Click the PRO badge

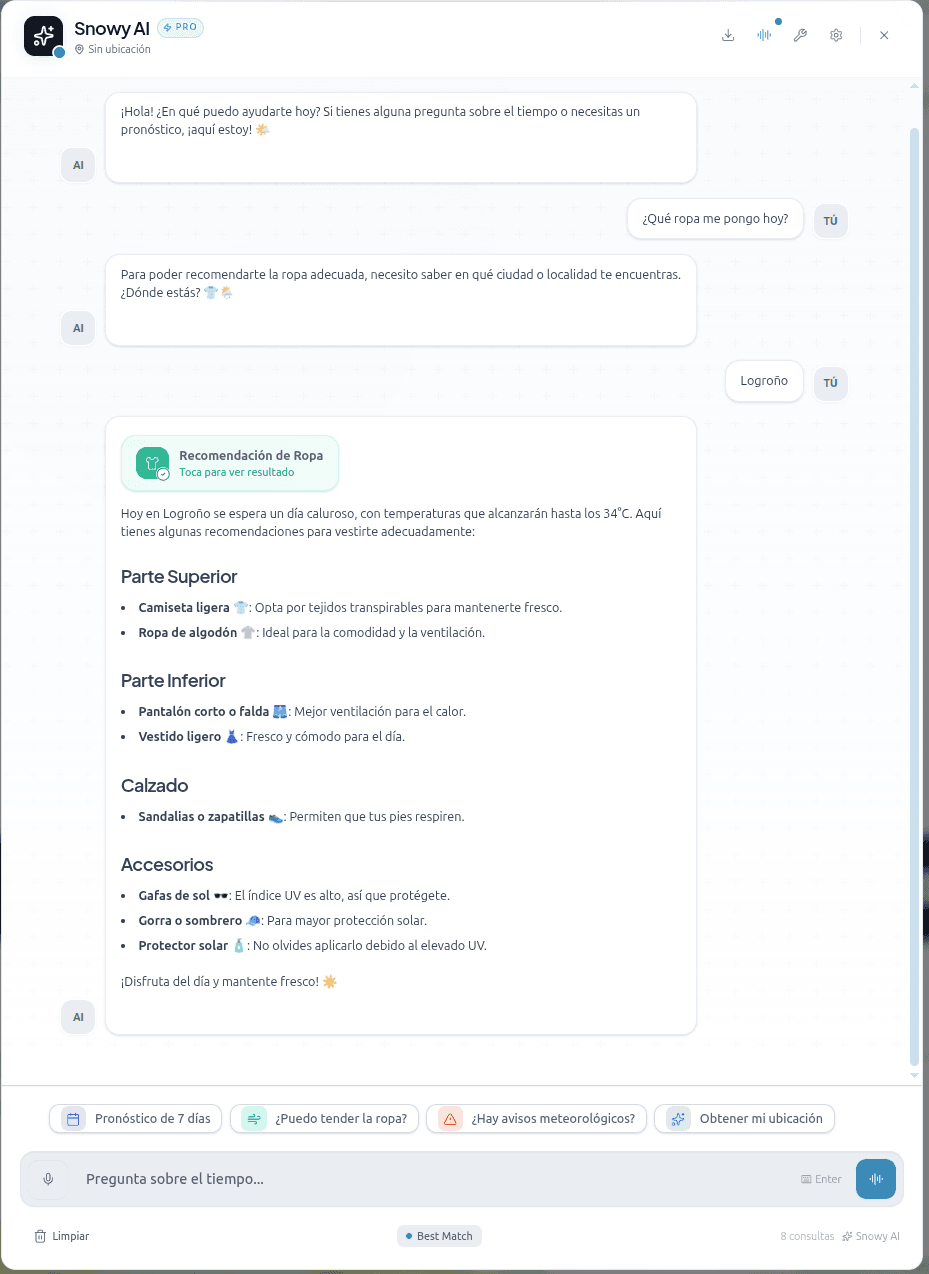pyautogui.click(x=180, y=28)
